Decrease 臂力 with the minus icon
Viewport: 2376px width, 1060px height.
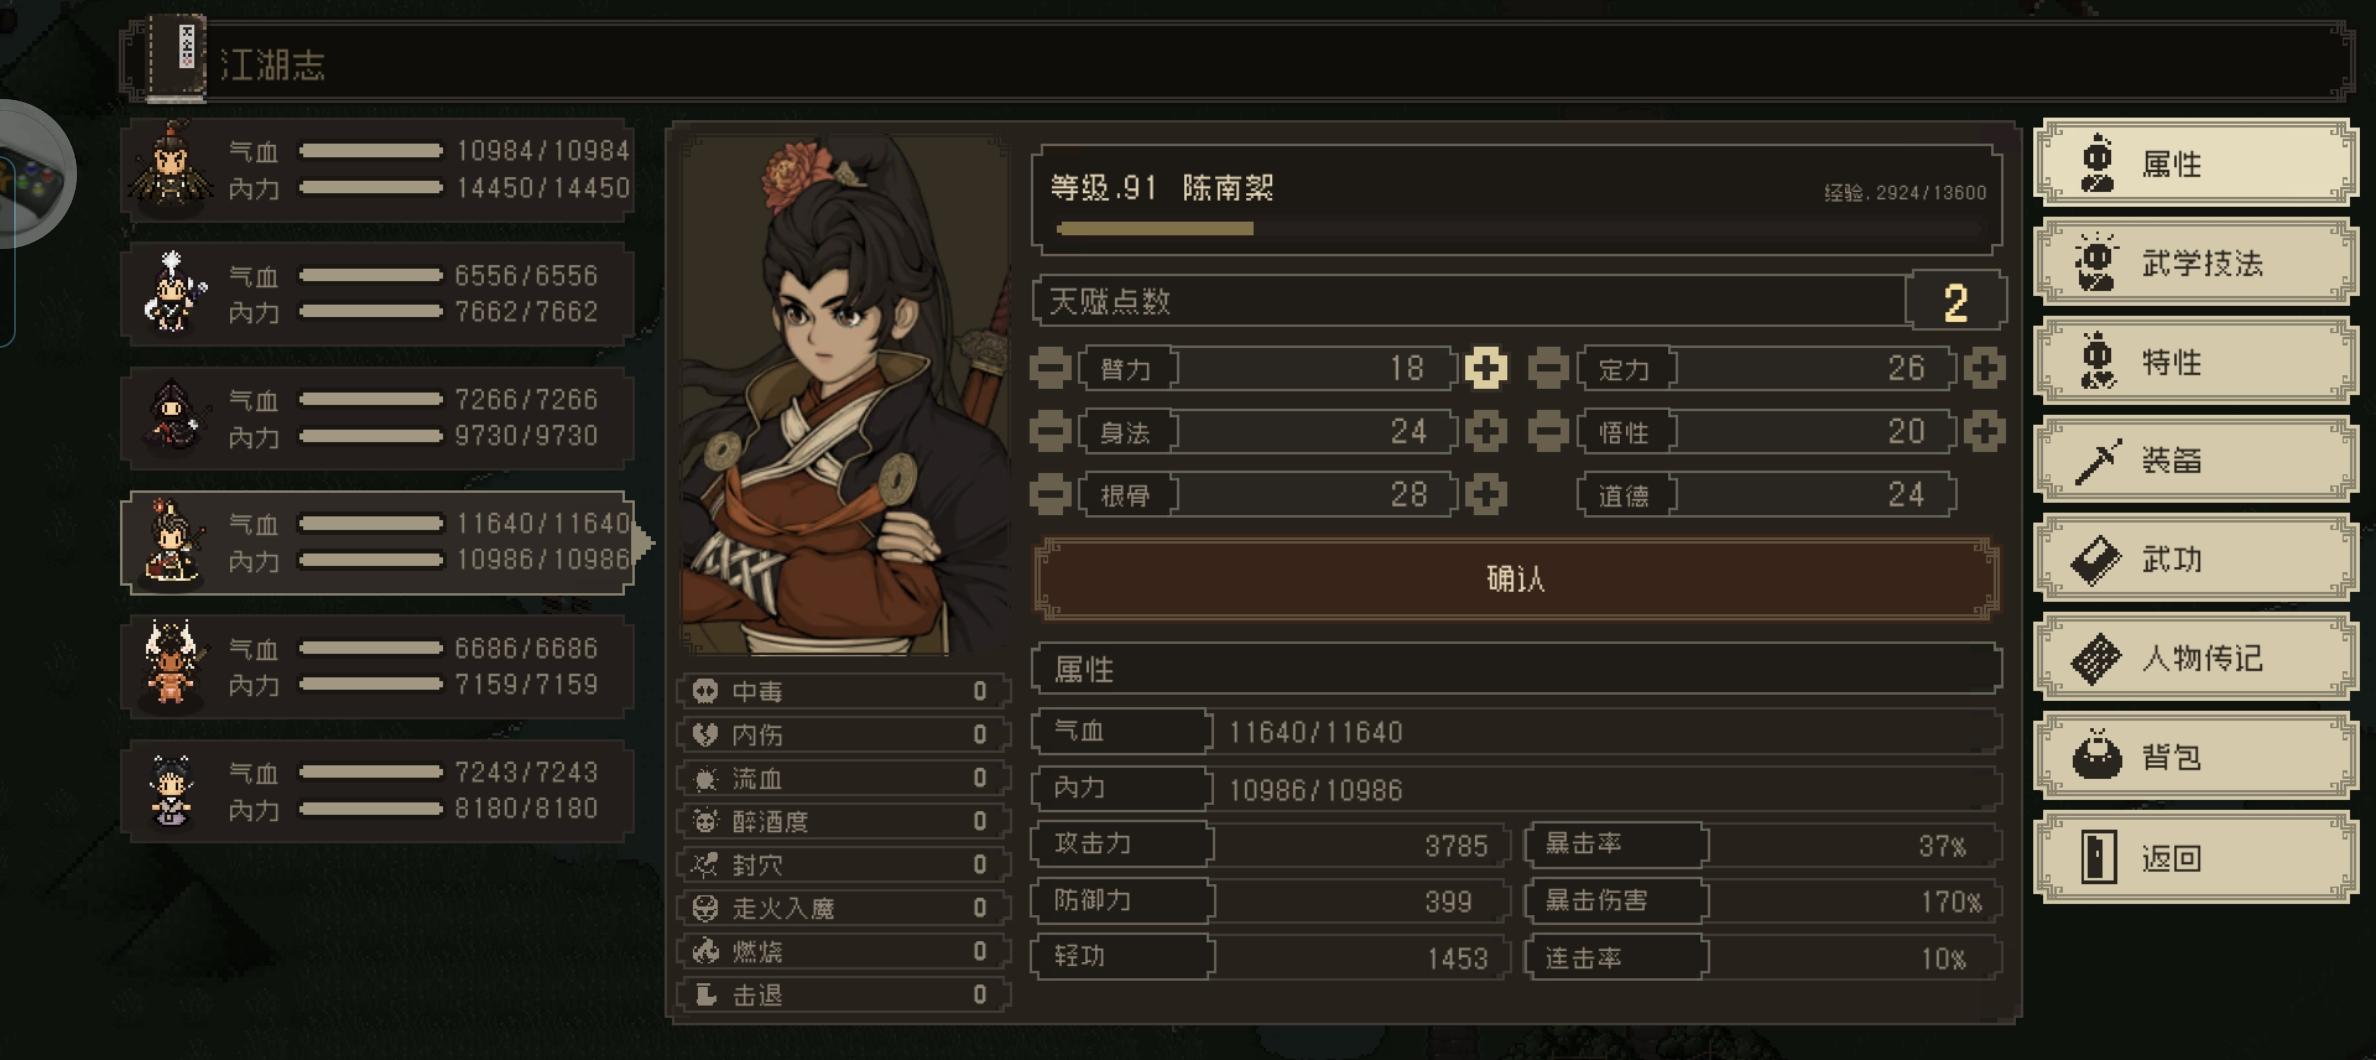point(1050,369)
